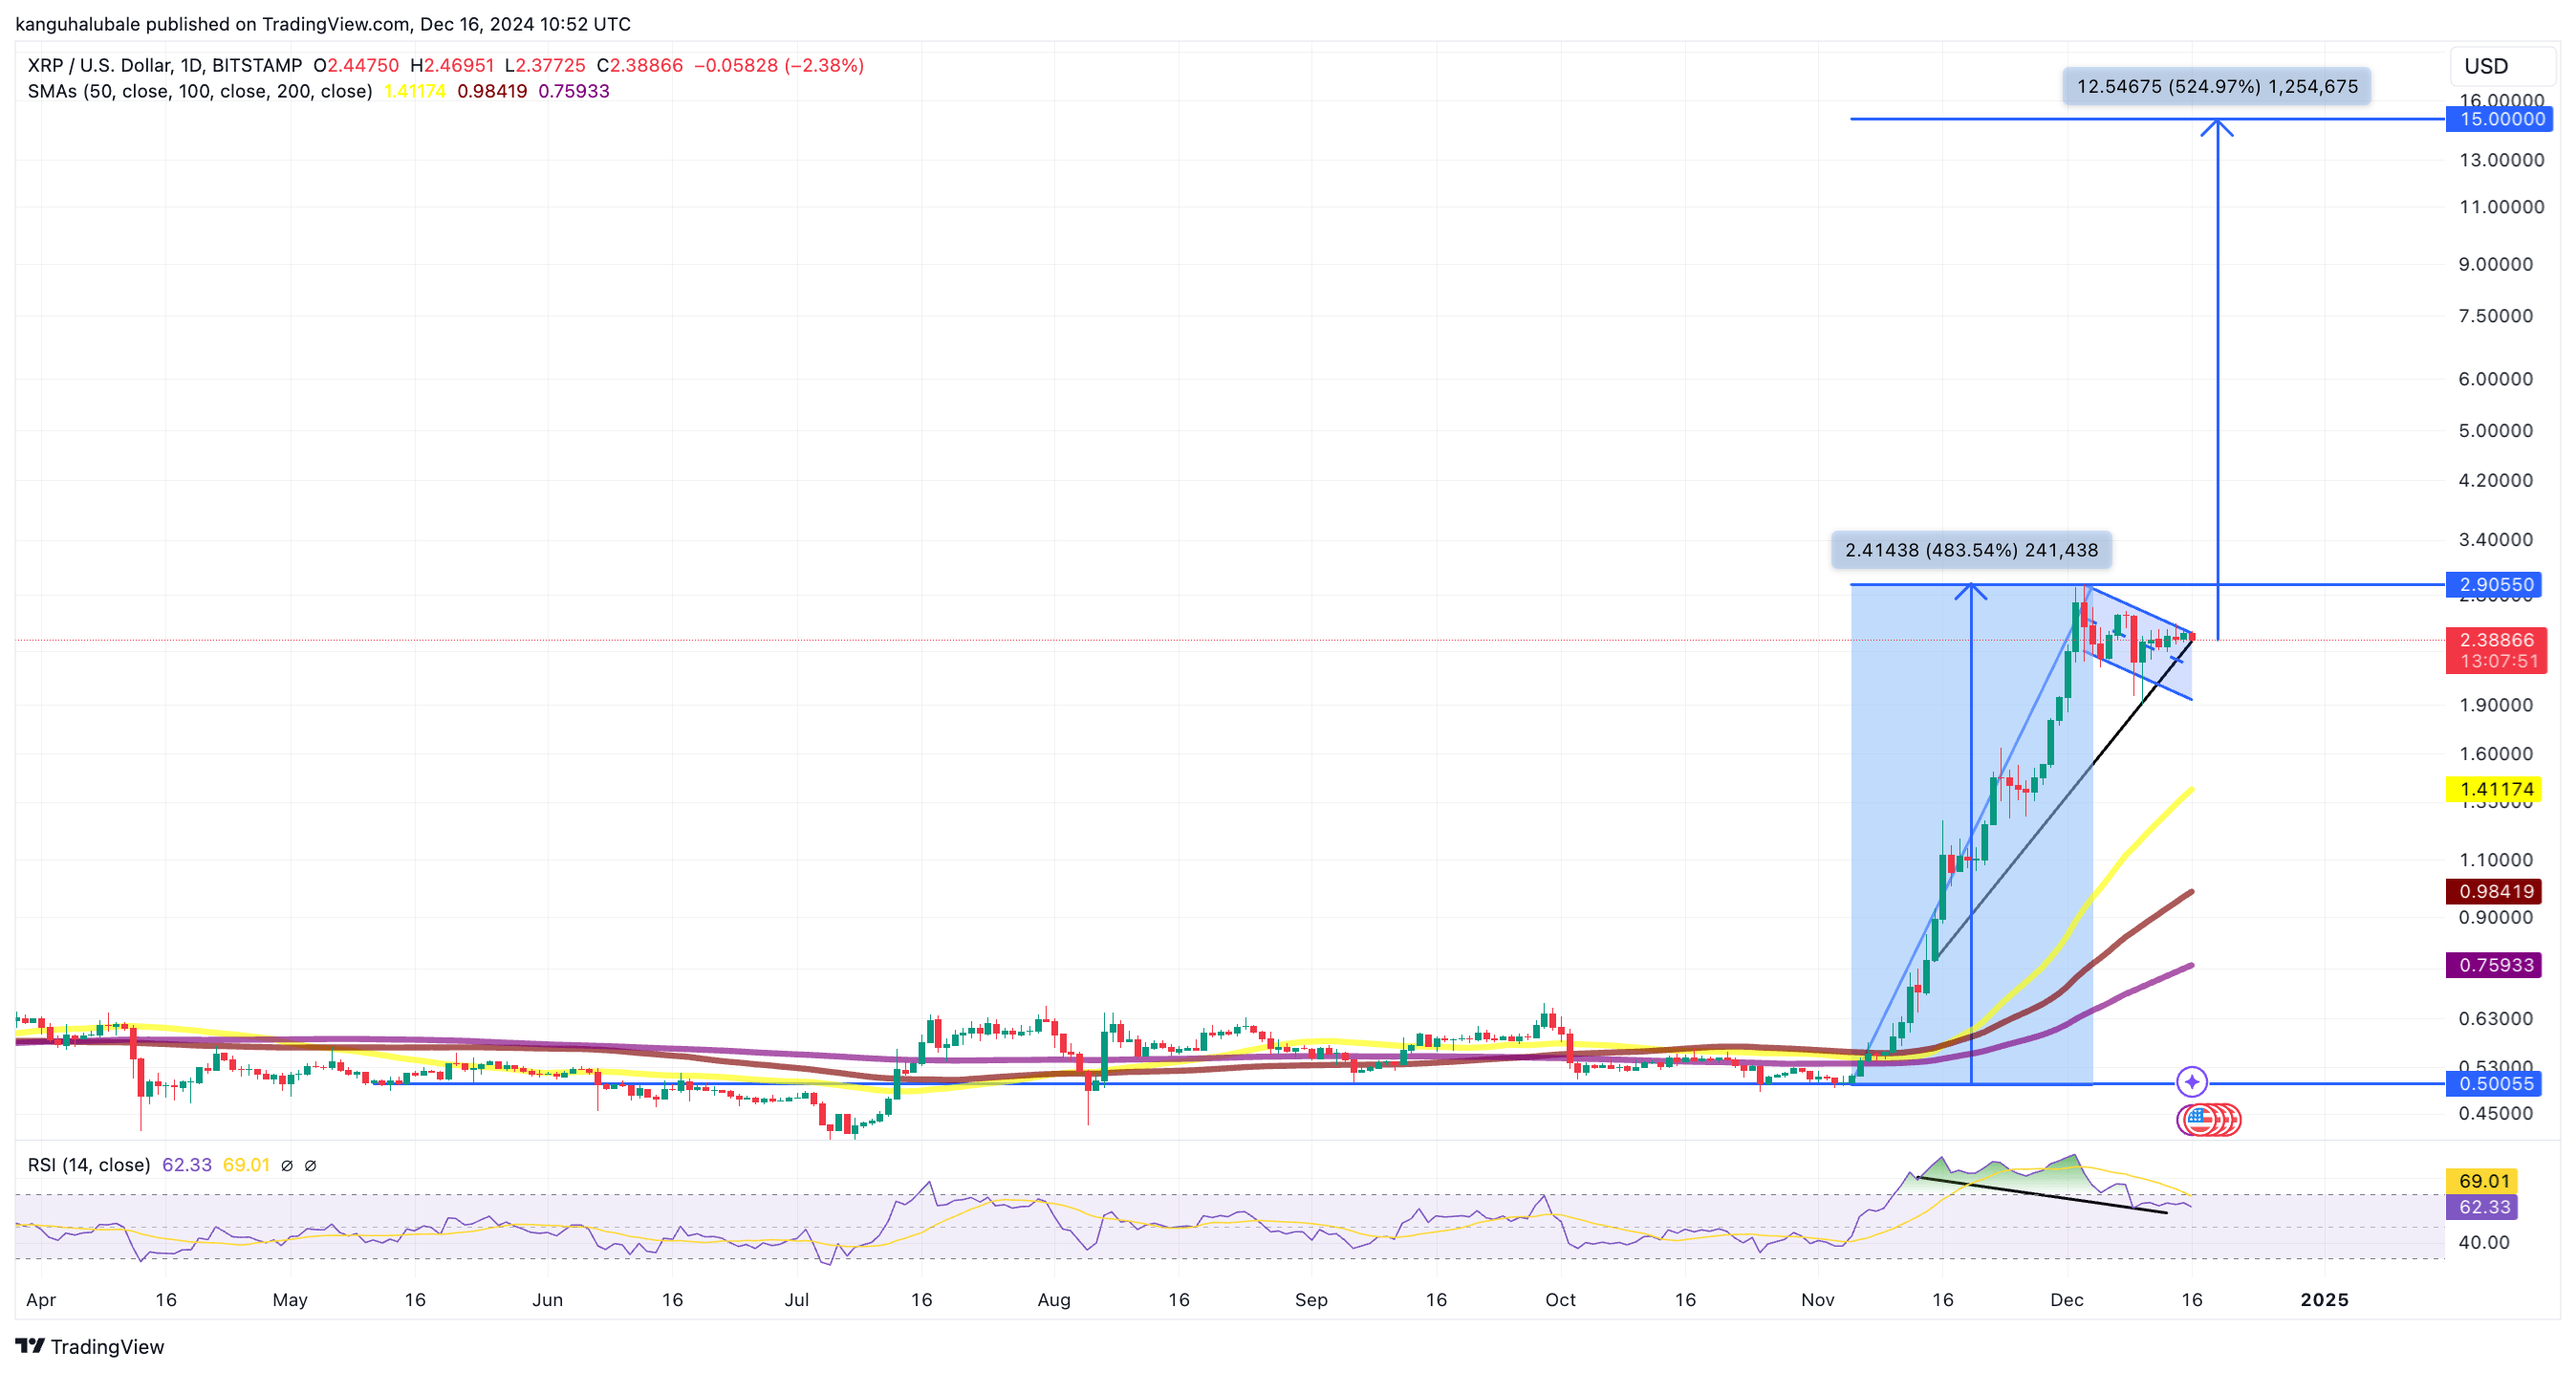The width and height of the screenshot is (2576, 1373).
Task: Click the purple 0.75933 SMA price label
Action: pyautogui.click(x=2494, y=965)
